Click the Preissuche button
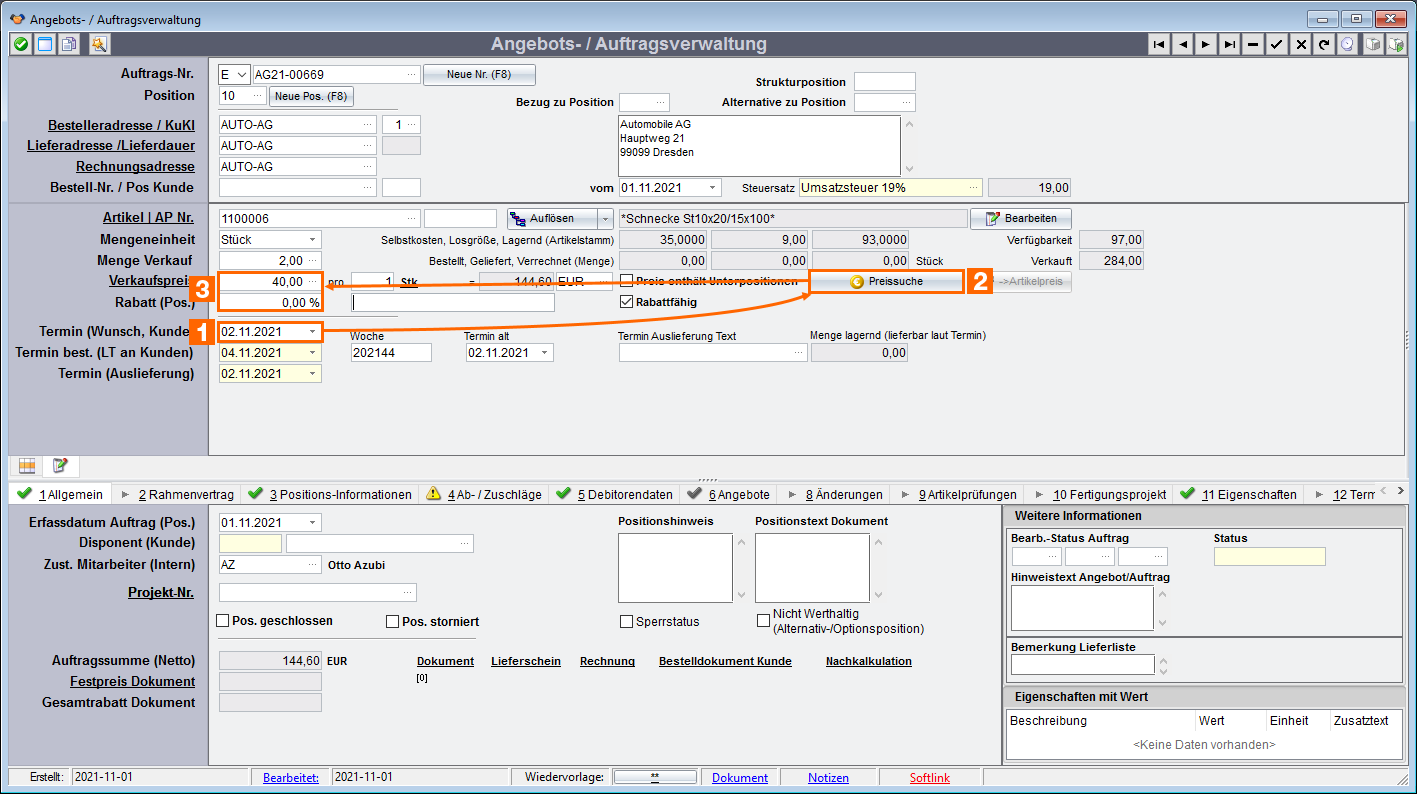 coord(886,282)
